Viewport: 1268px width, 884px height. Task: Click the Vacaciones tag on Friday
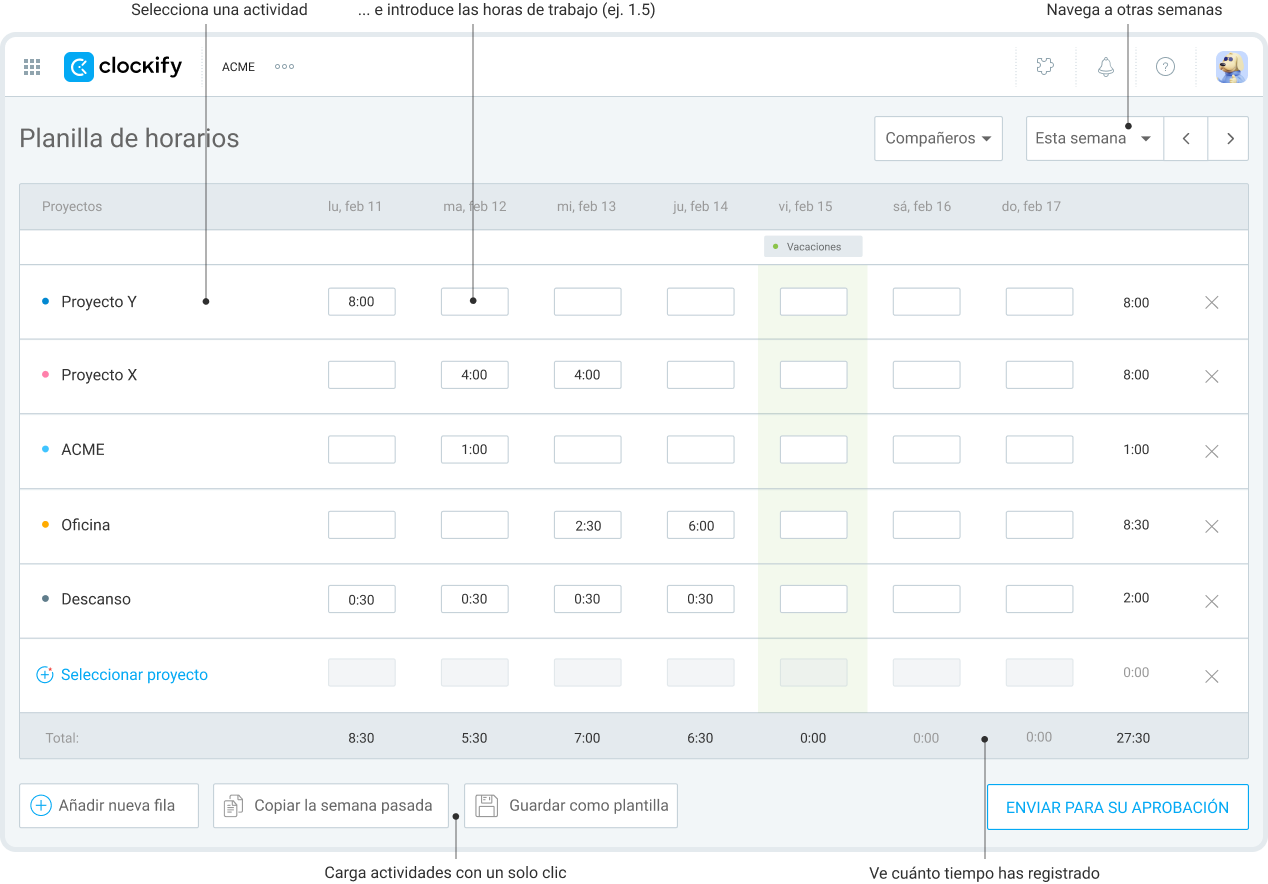pyautogui.click(x=813, y=247)
